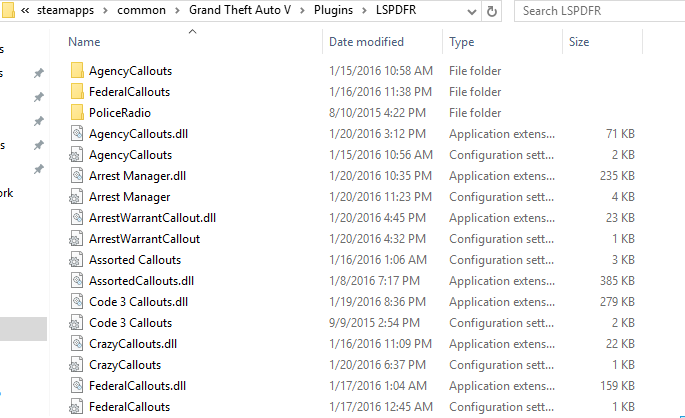Select the CrazyCallouts.dll file name
The height and width of the screenshot is (418, 685).
click(133, 344)
